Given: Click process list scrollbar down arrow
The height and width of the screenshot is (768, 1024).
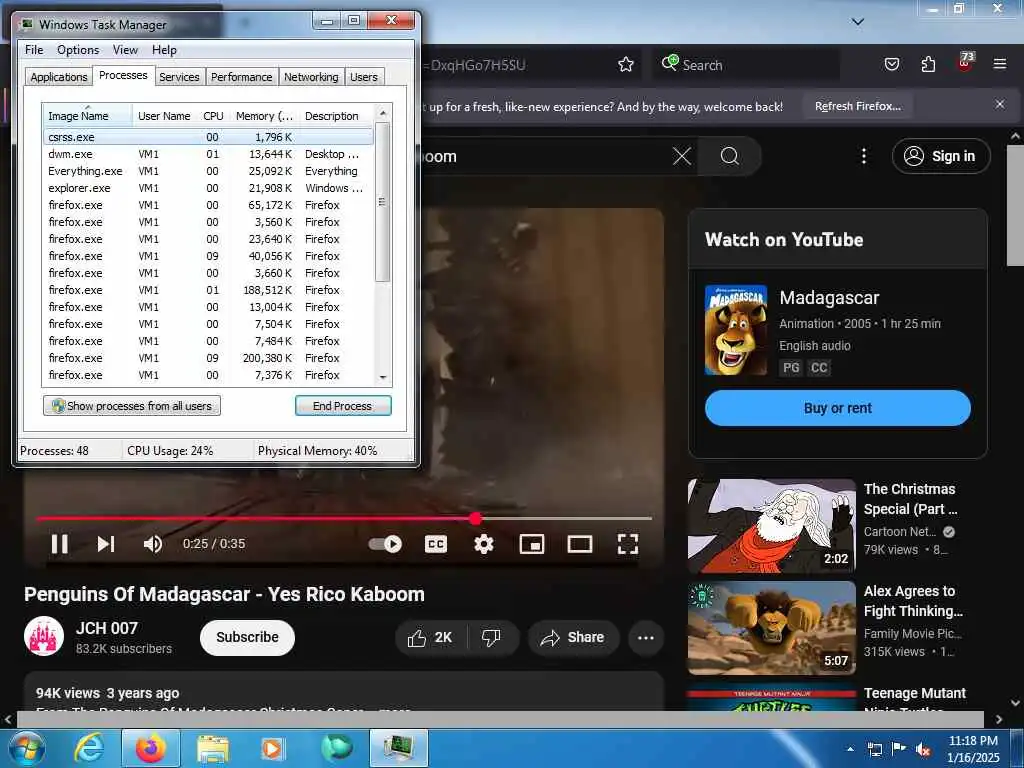Looking at the screenshot, I should 383,377.
